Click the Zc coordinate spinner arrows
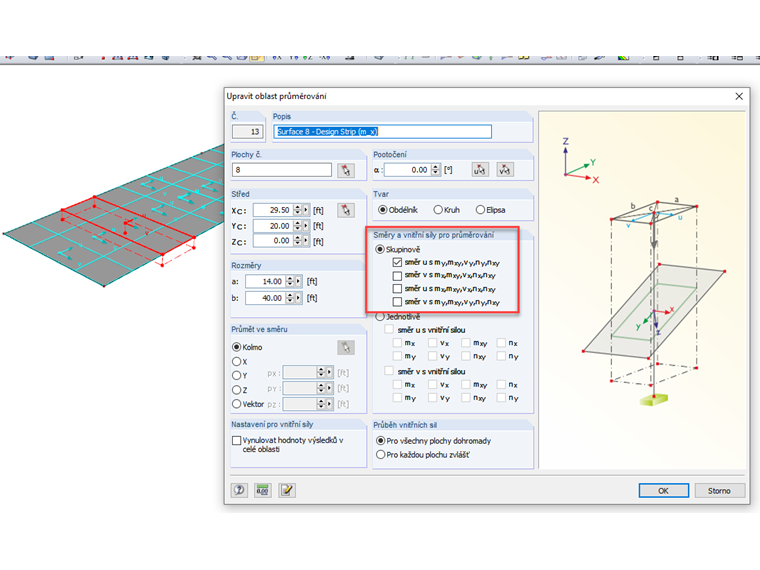Screen dimensions: 760x570 298,240
